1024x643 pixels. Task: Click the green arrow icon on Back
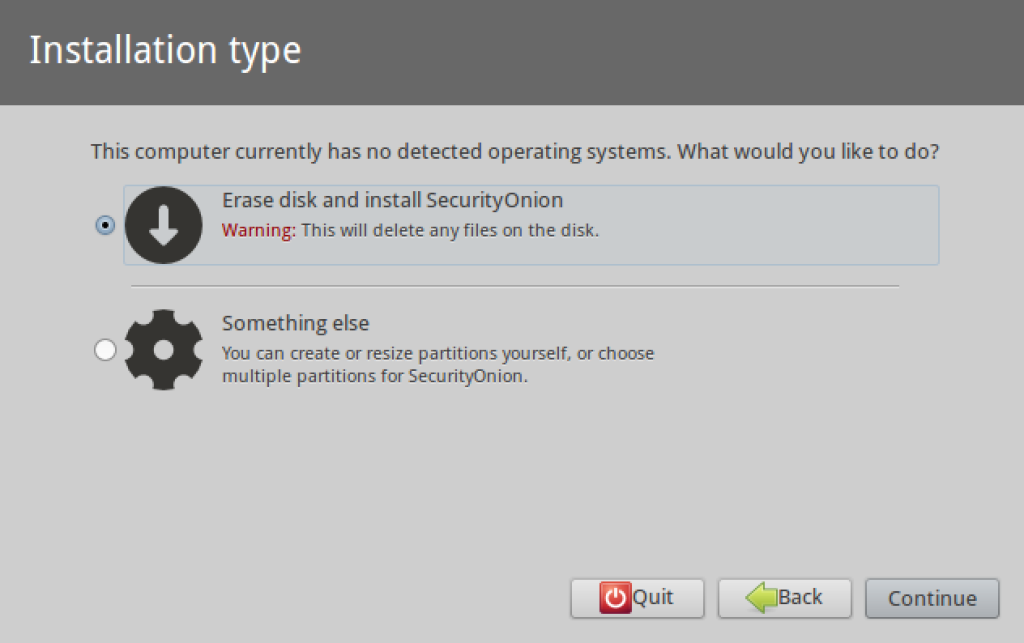pyautogui.click(x=761, y=598)
